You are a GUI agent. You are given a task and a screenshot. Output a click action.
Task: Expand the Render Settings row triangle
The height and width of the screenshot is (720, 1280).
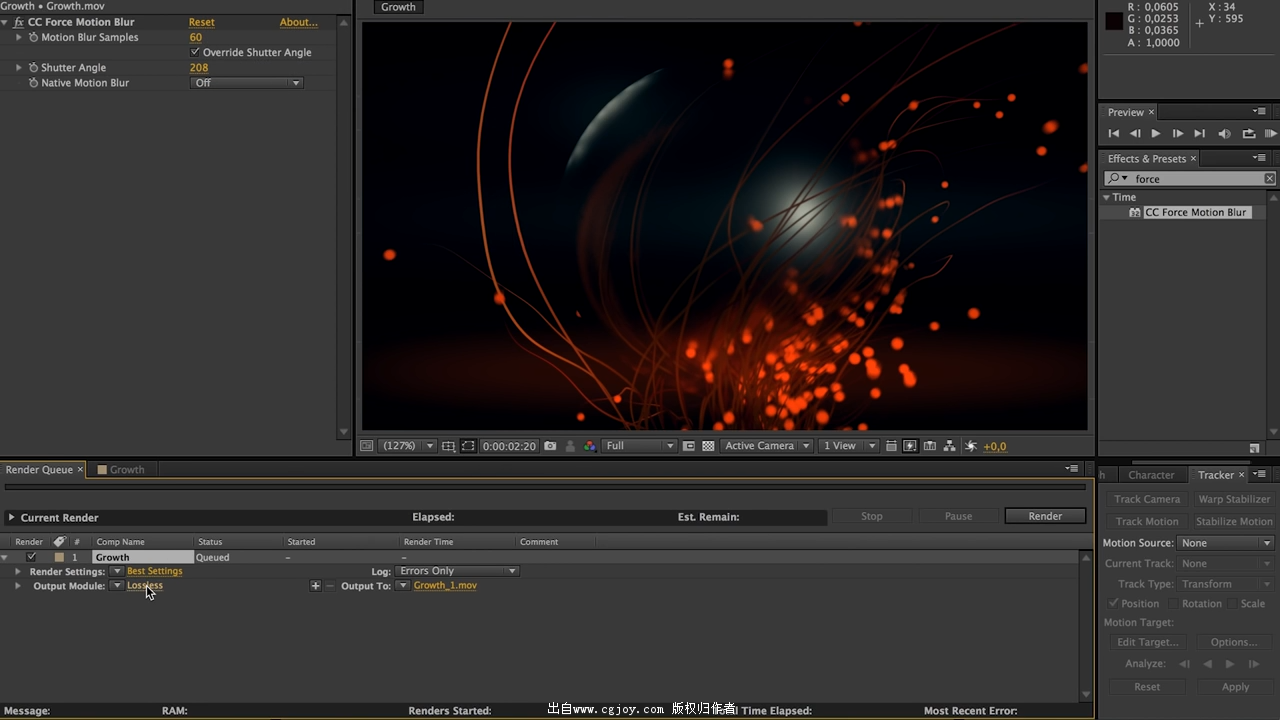tap(18, 571)
